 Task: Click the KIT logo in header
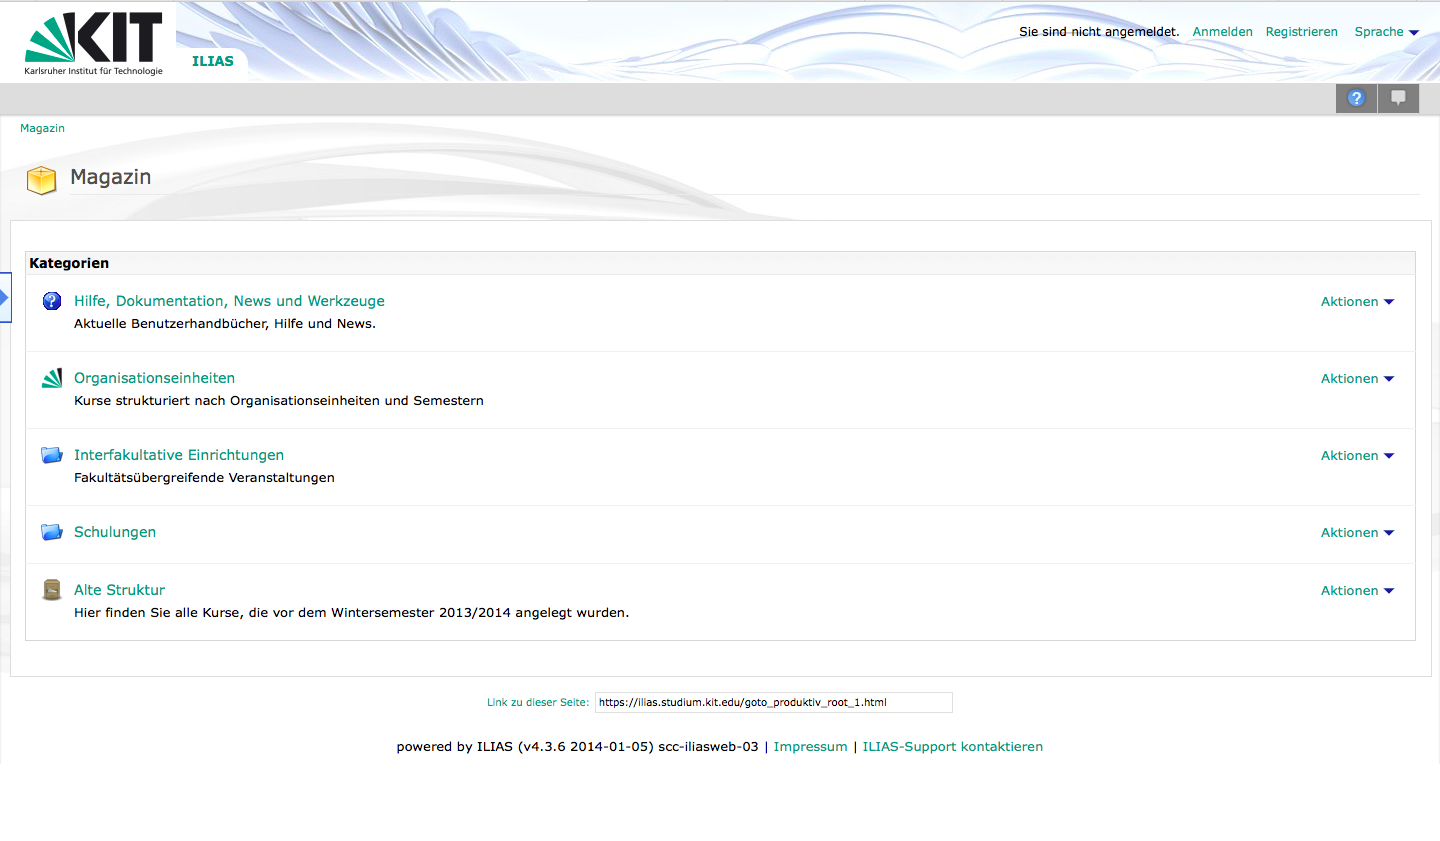tap(93, 43)
